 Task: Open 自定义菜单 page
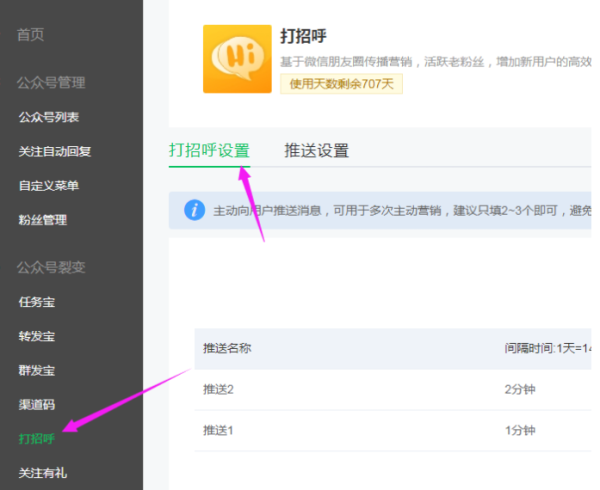tap(49, 186)
